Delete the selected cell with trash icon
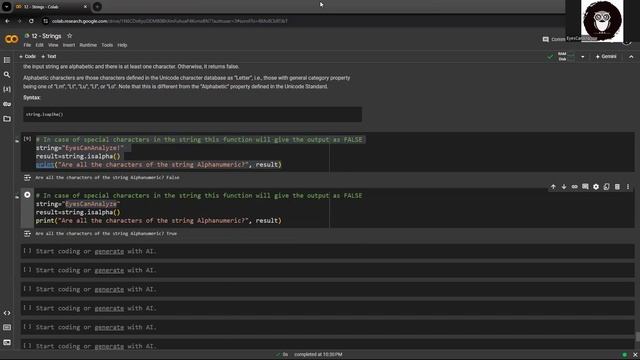The width and height of the screenshot is (640, 360). (x=617, y=187)
